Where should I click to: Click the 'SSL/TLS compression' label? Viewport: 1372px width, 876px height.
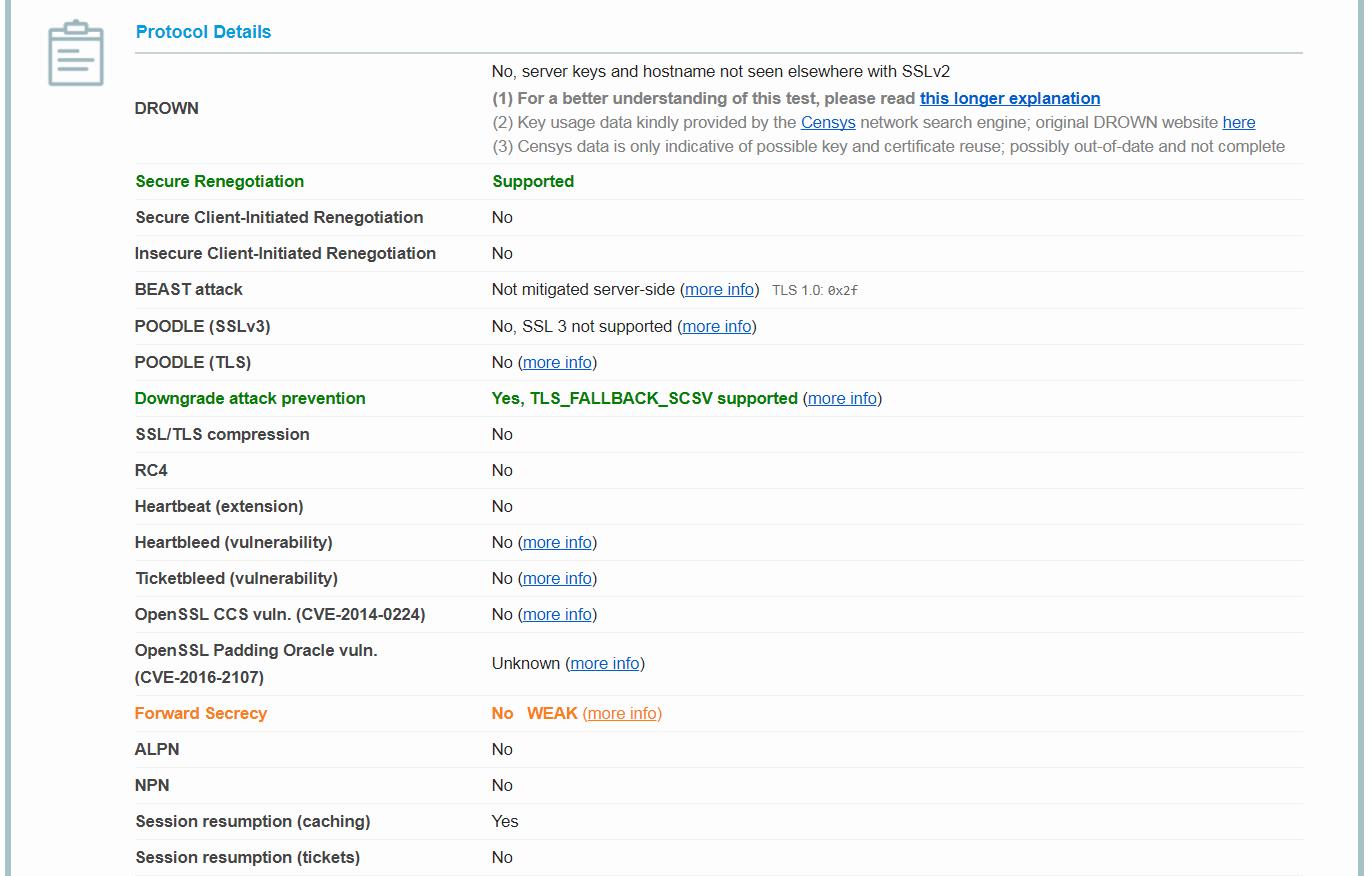point(222,434)
